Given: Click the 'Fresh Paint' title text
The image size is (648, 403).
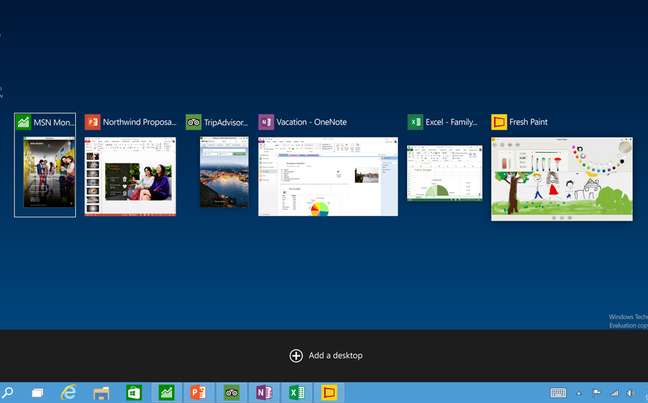Looking at the screenshot, I should (x=528, y=122).
